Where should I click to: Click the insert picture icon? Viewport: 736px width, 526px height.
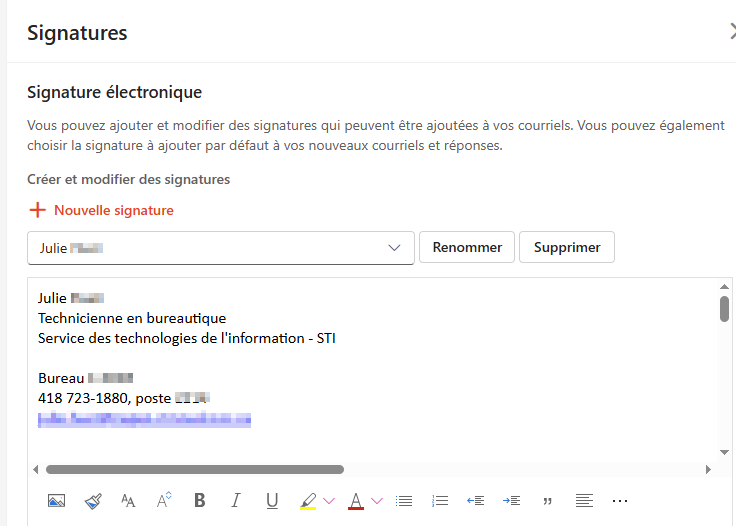click(x=56, y=501)
